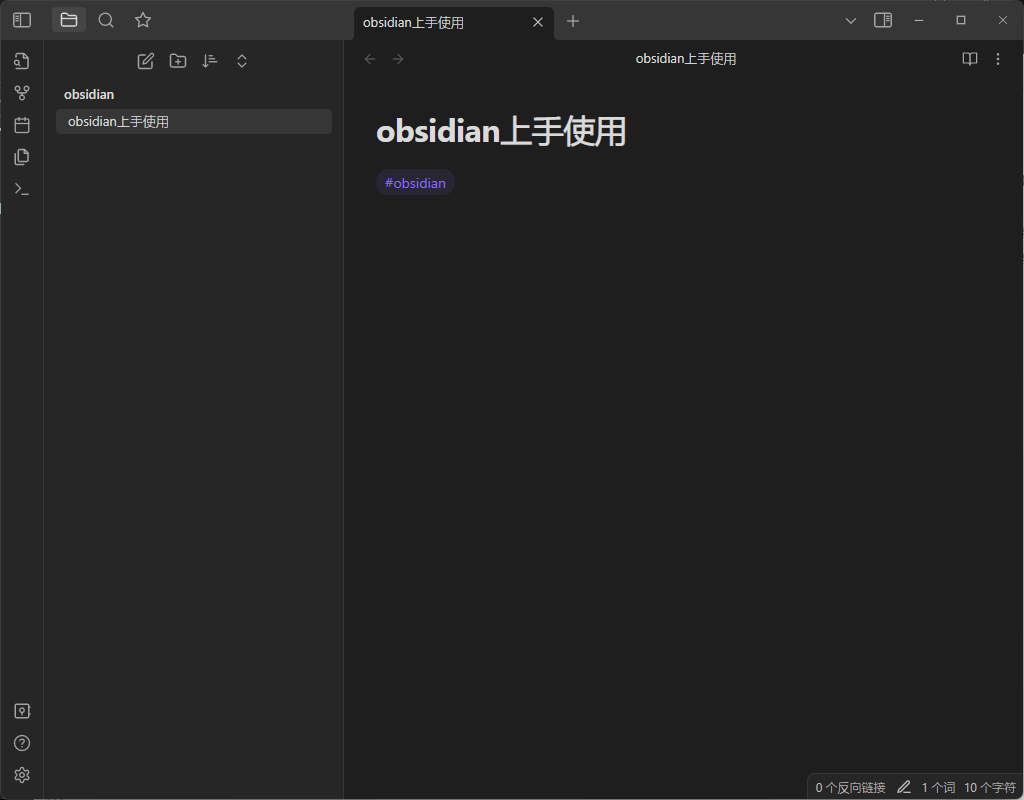Add a new tab with plus

click(x=573, y=21)
